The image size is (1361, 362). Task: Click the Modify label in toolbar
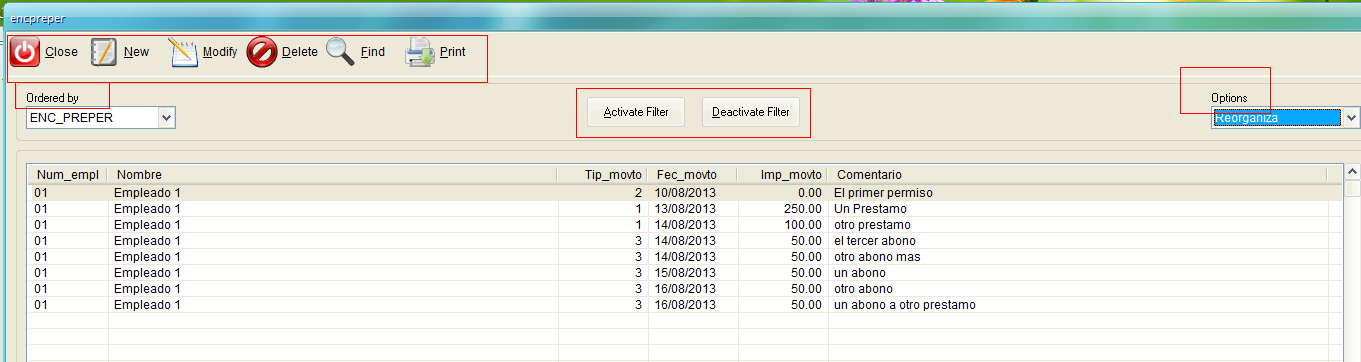(x=220, y=52)
